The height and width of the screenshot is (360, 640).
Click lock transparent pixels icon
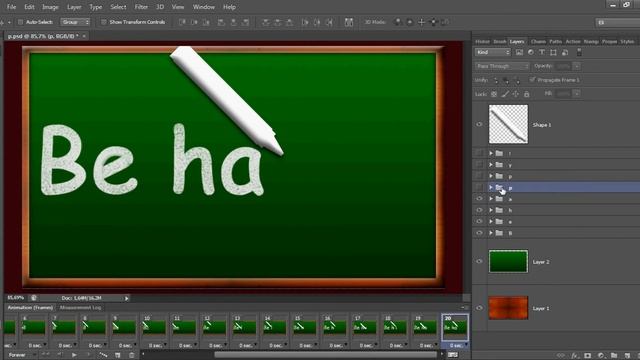coord(494,94)
